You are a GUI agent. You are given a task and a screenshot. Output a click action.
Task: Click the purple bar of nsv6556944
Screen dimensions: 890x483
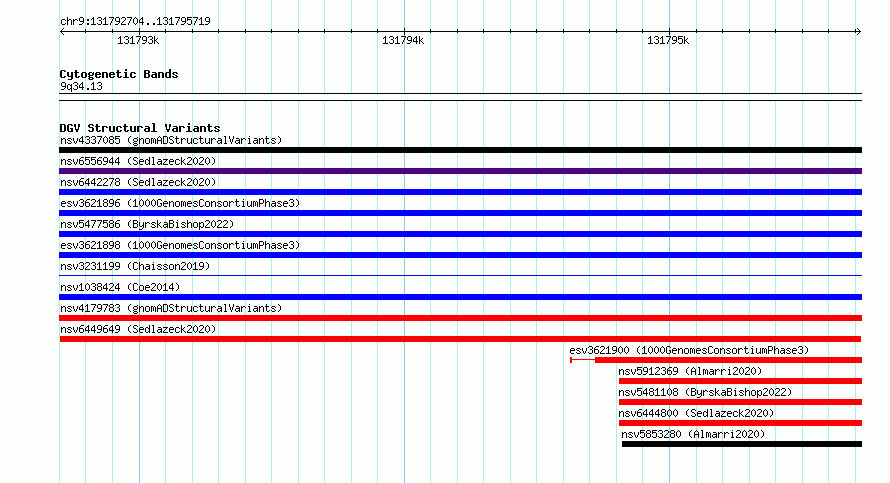(460, 171)
